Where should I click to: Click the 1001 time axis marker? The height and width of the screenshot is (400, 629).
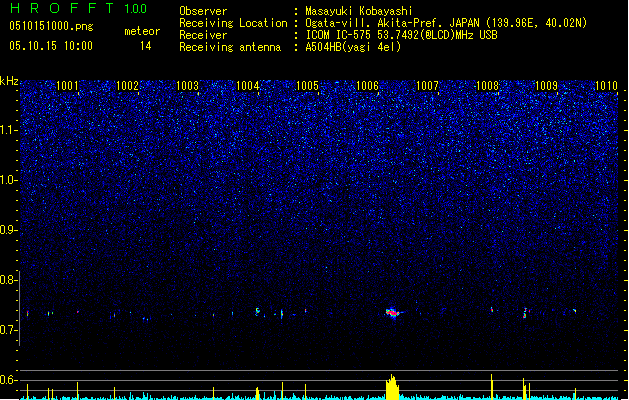(67, 86)
